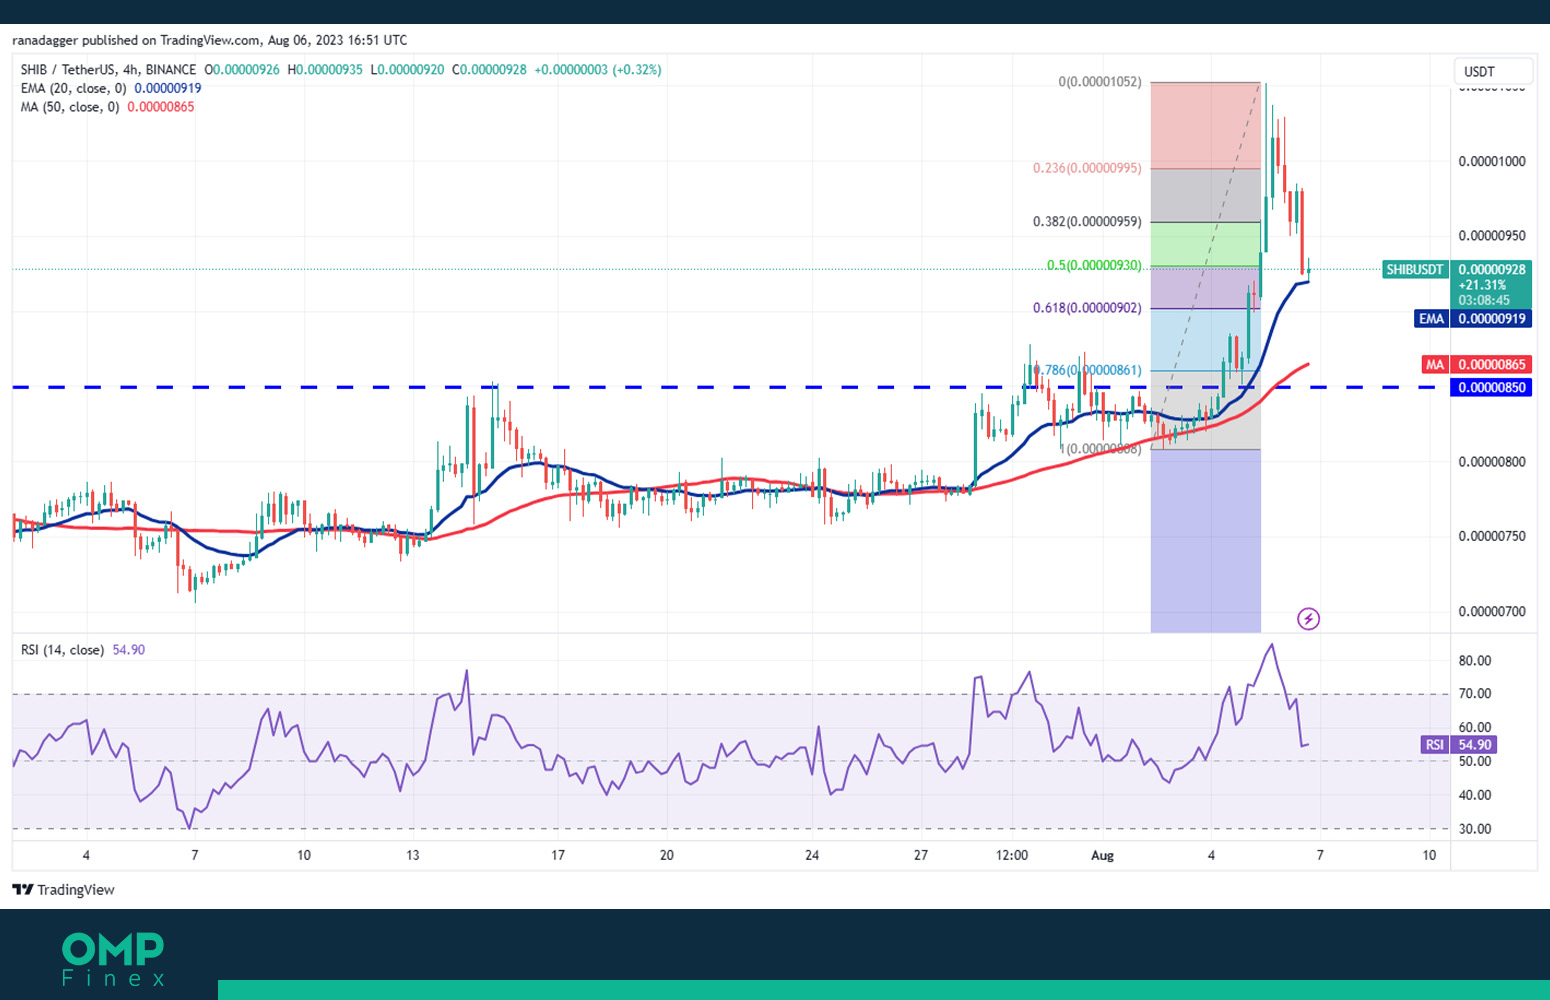Click the 12:00 label on time axis
This screenshot has width=1550, height=1000.
click(1012, 856)
